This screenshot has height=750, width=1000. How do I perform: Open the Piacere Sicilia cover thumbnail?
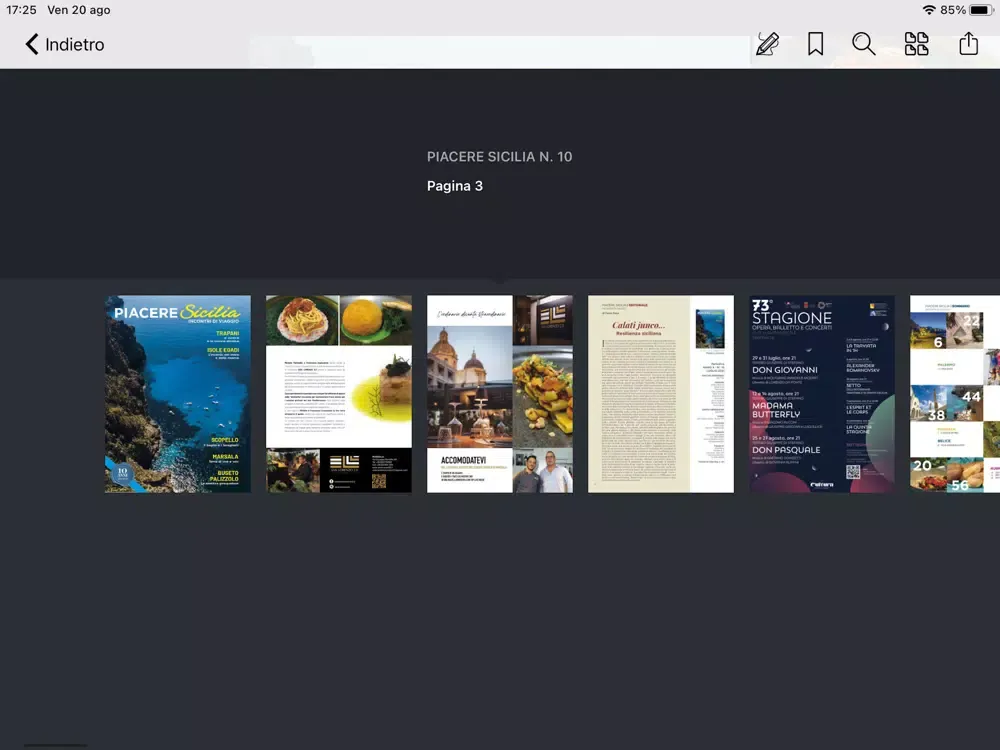(x=178, y=393)
